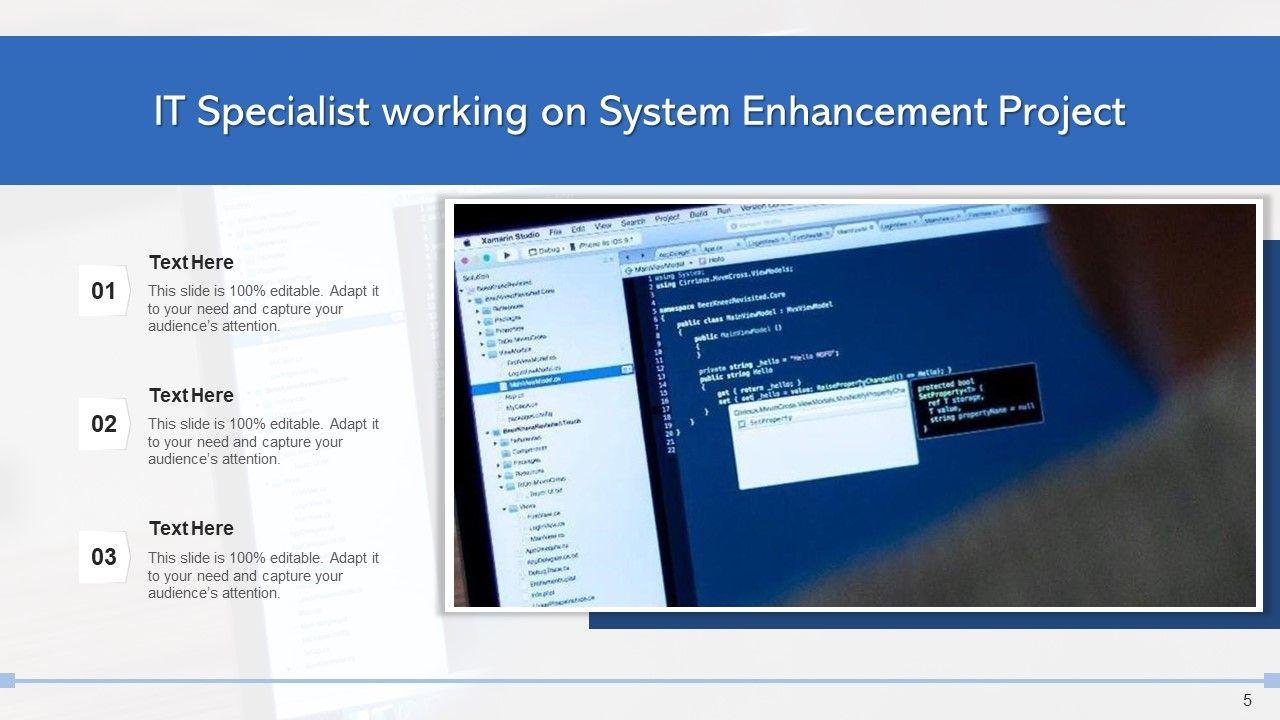Select the description paragraph under item 03
Viewport: 1280px width, 720px height.
[x=264, y=575]
